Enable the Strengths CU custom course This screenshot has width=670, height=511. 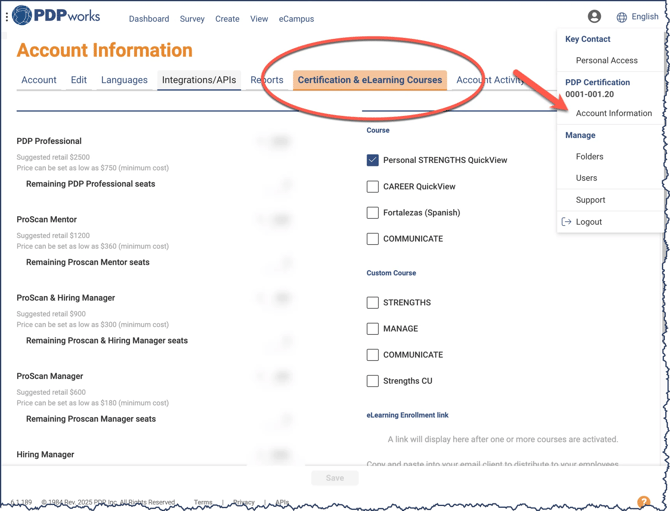(x=373, y=381)
